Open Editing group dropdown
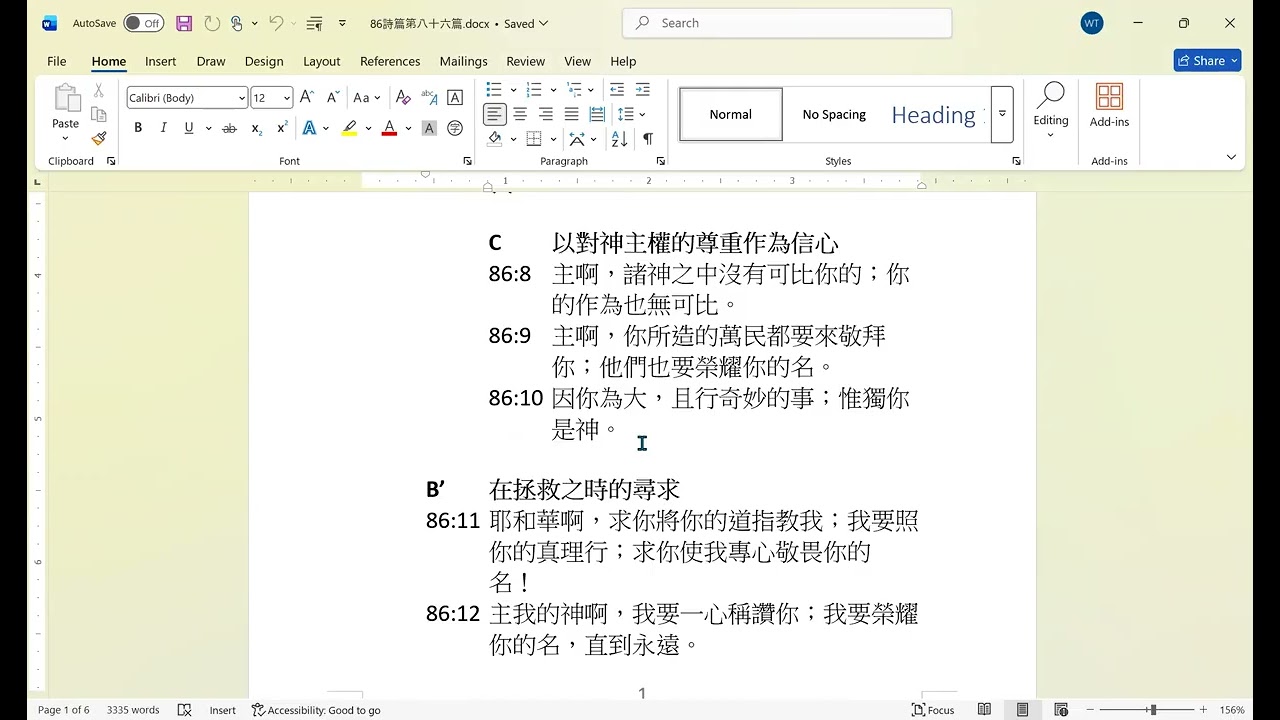Screen dimensions: 1280x720 click(1051, 111)
